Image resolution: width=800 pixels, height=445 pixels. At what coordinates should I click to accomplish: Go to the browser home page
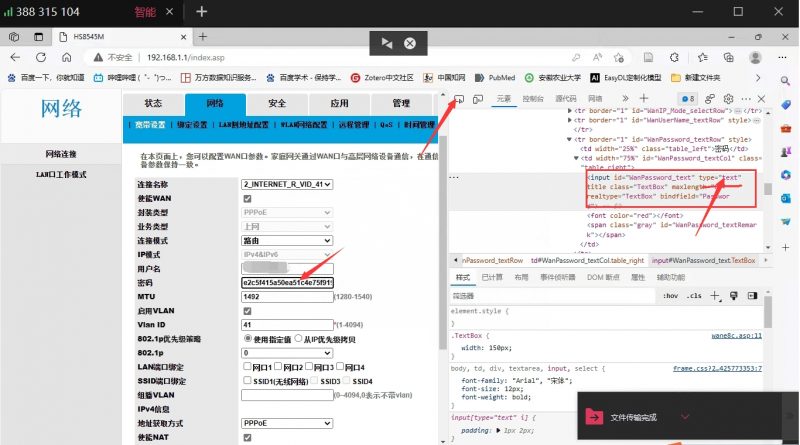66,57
